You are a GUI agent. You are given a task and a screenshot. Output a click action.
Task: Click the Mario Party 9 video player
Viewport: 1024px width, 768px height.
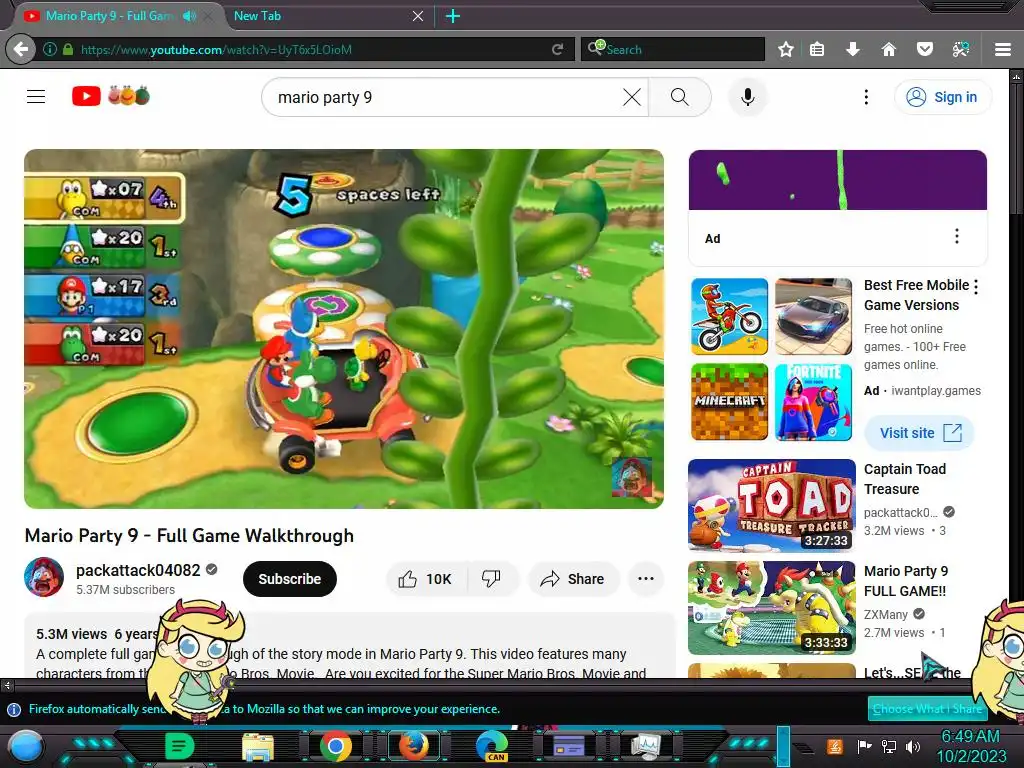point(344,329)
